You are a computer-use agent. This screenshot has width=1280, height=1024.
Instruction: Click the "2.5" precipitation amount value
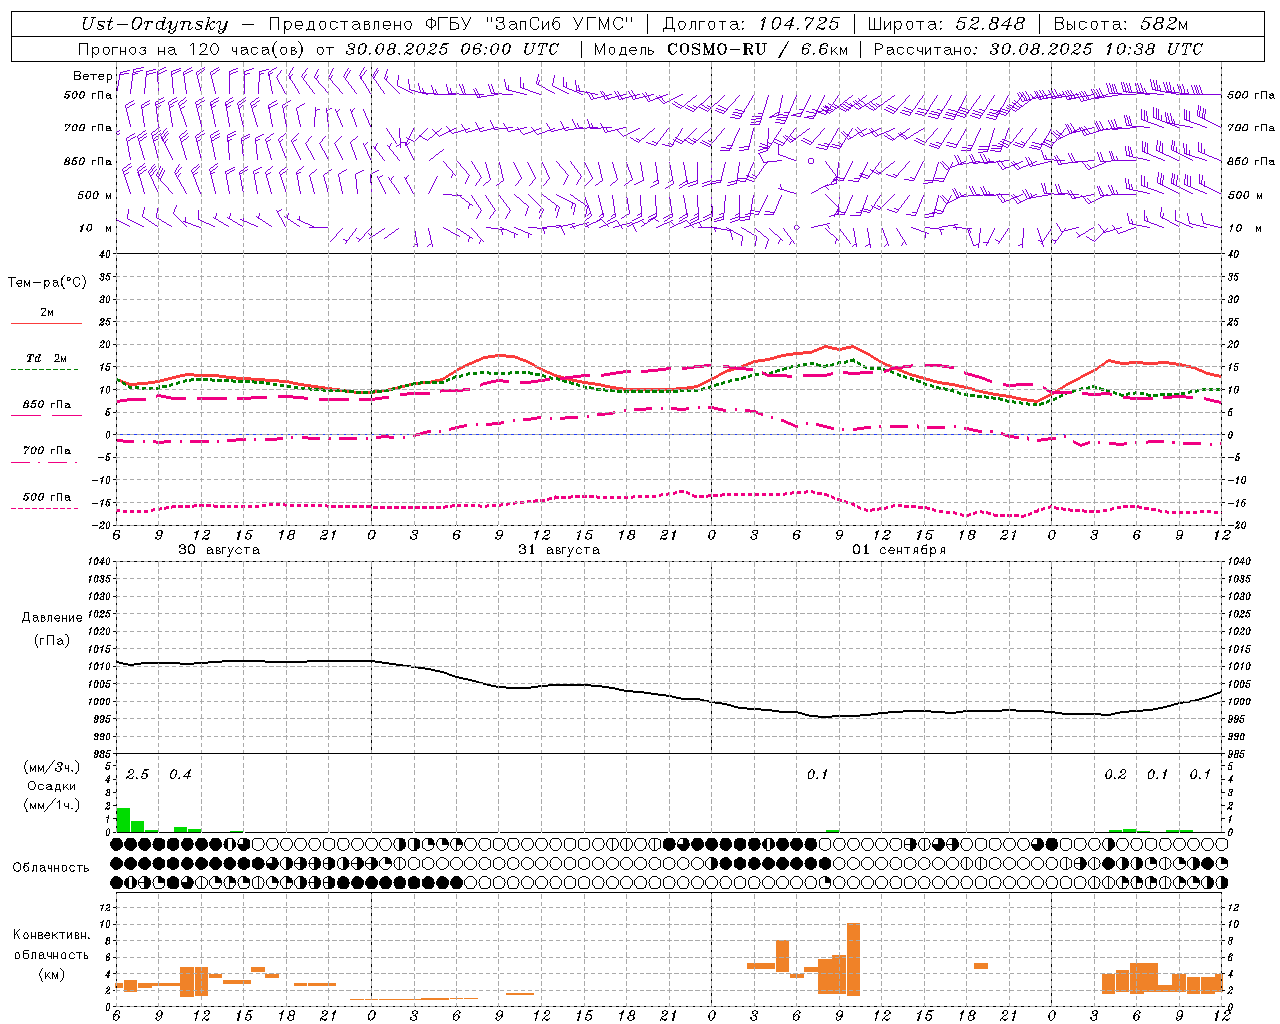click(137, 775)
